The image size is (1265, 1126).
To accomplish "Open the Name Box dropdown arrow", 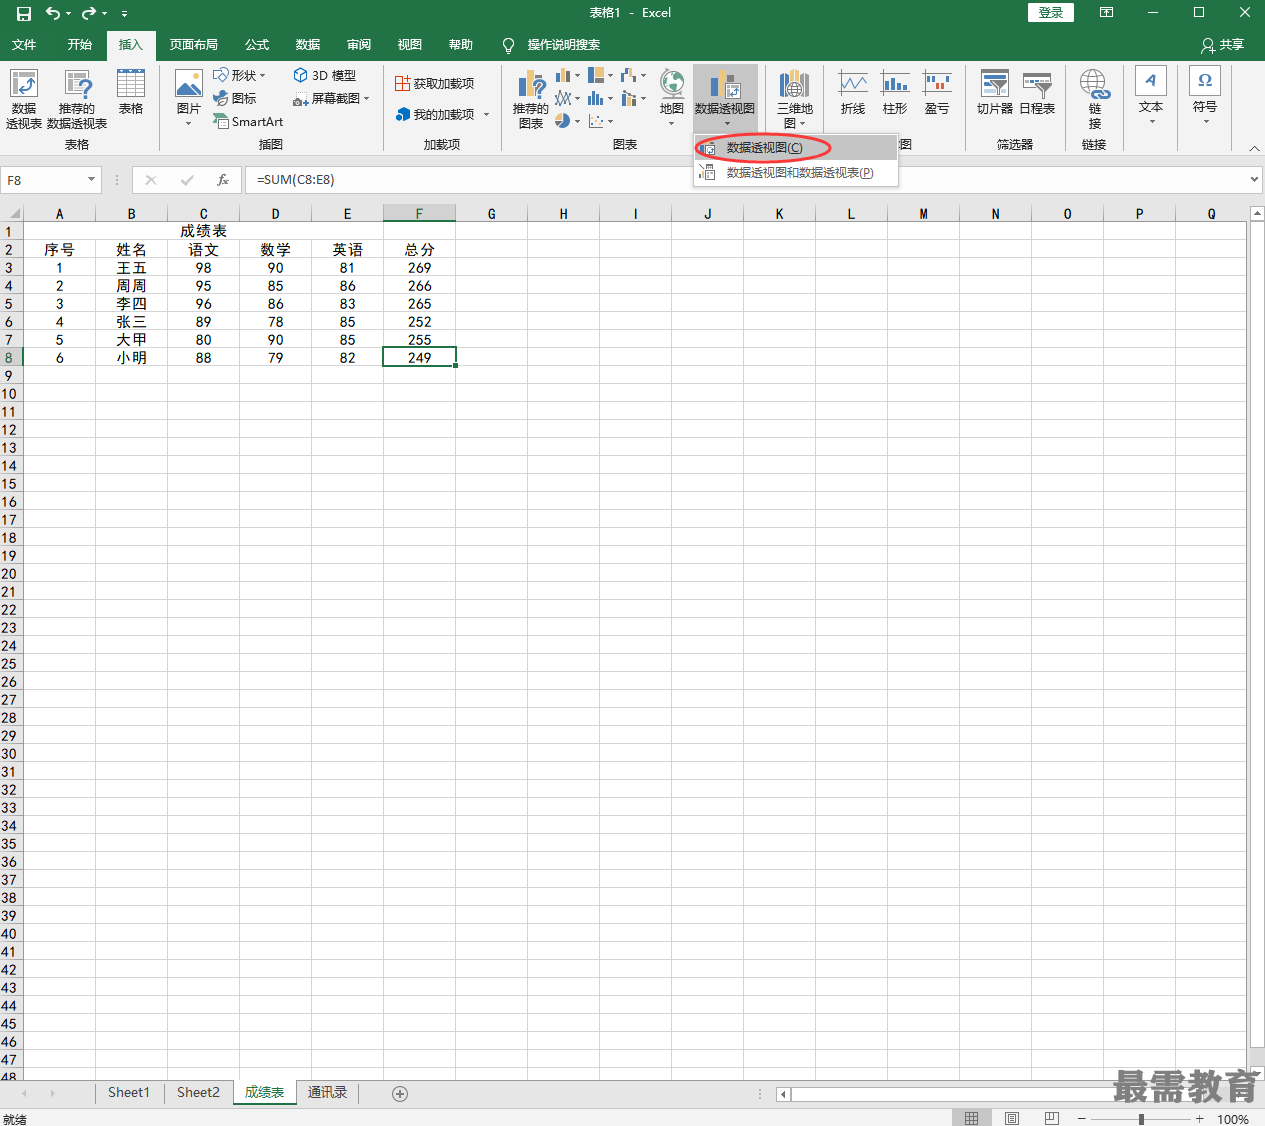I will [91, 180].
